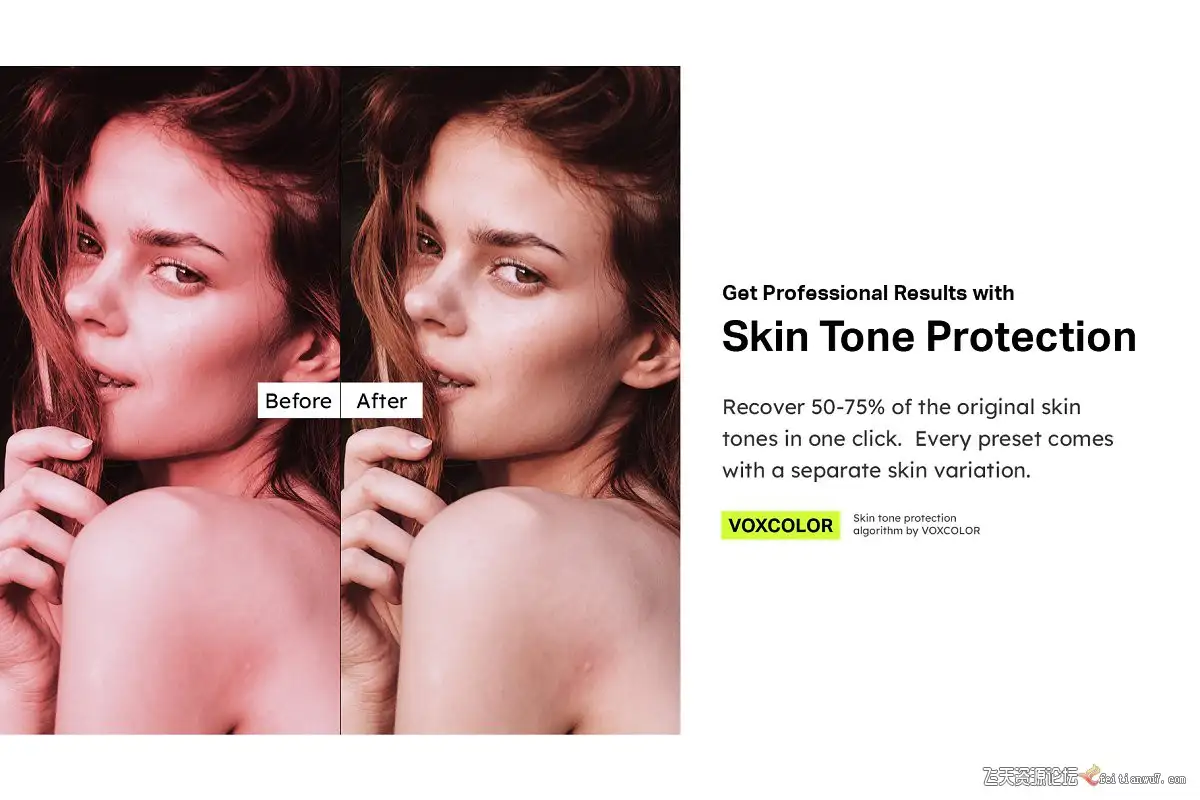Select the After label
The height and width of the screenshot is (800, 1200).
[382, 401]
